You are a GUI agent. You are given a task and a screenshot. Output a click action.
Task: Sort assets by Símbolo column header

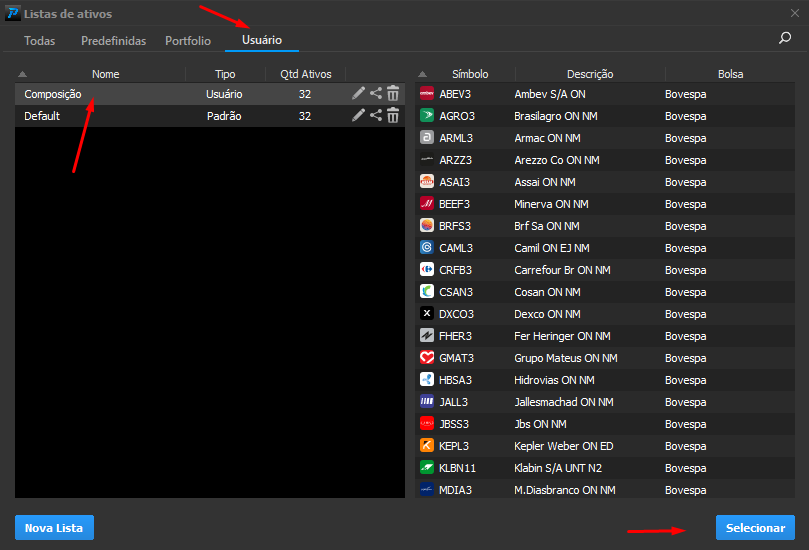tap(470, 74)
